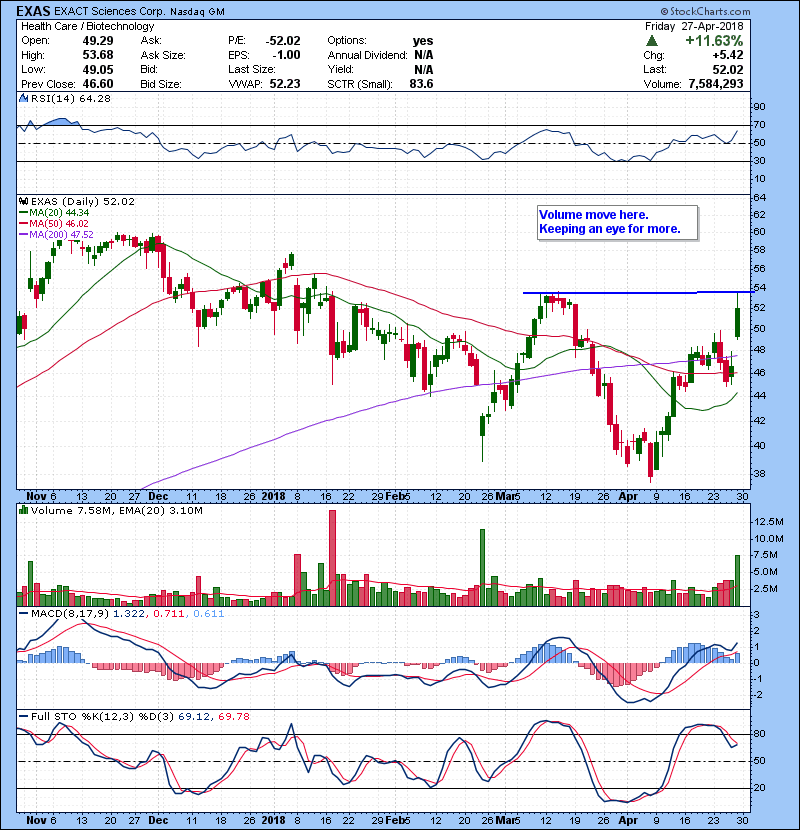
Task: Click the green up-triangle next to +11.63%
Action: (x=652, y=41)
